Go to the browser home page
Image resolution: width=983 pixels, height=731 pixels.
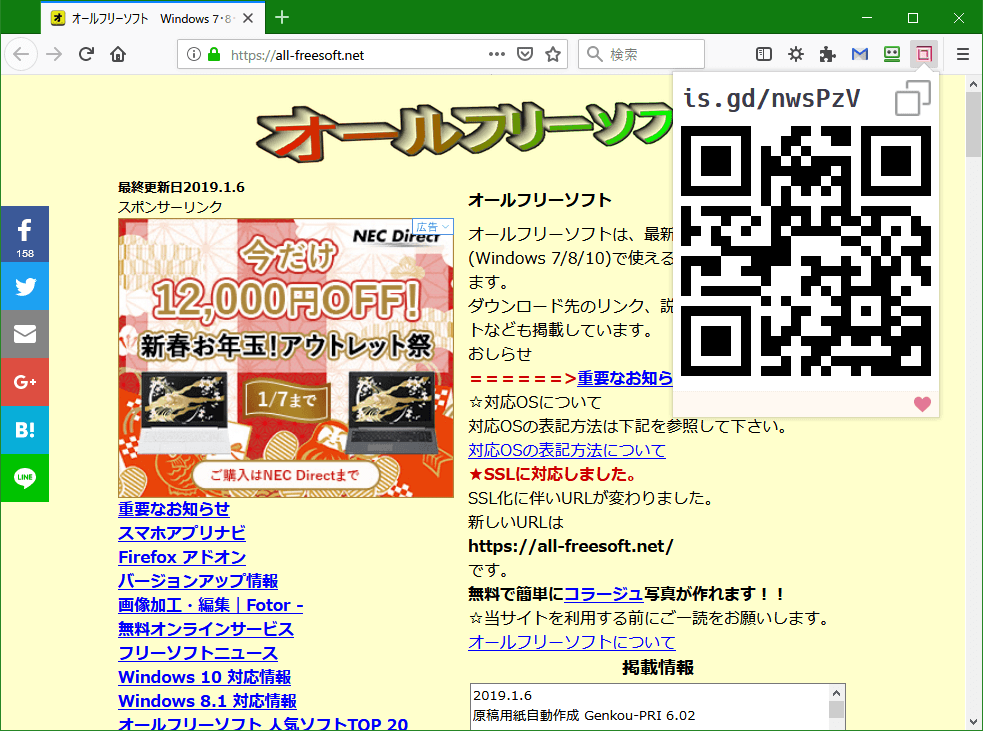(x=118, y=55)
